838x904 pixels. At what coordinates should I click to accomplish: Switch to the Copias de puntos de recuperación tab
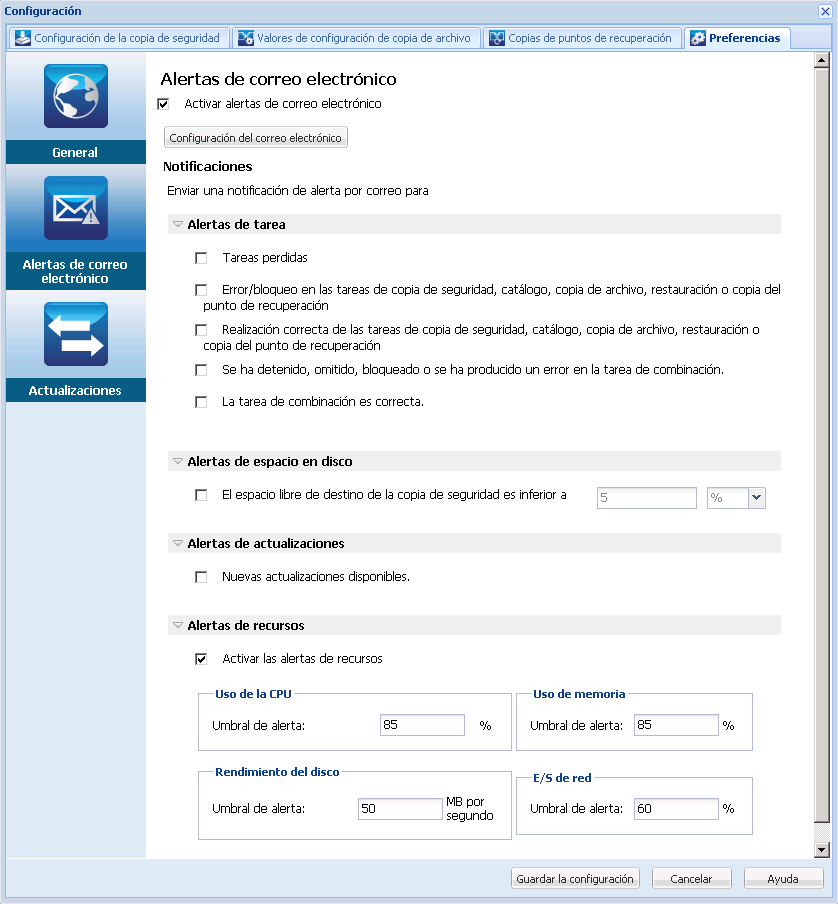tap(580, 38)
